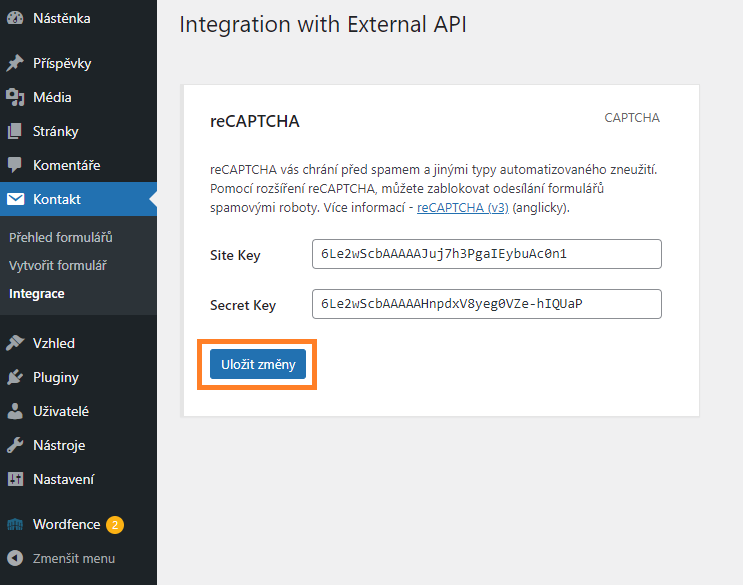Click the CAPTCHA category label
Image resolution: width=743 pixels, height=585 pixels.
[x=632, y=117]
